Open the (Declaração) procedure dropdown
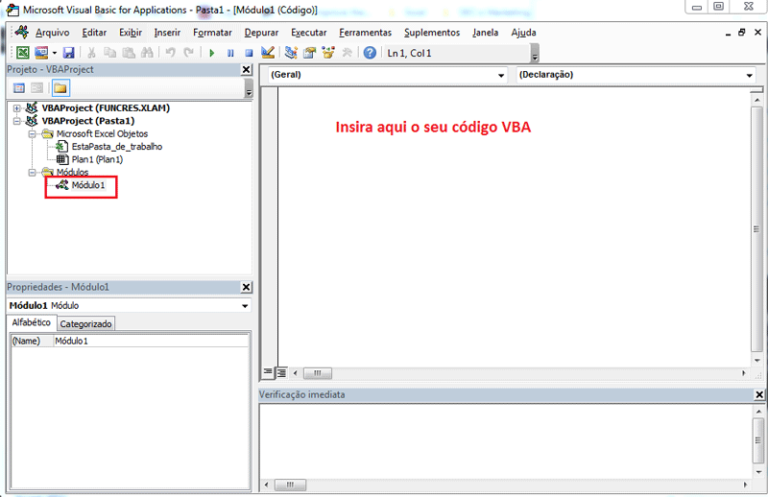Viewport: 768px width, 497px height. tap(749, 75)
